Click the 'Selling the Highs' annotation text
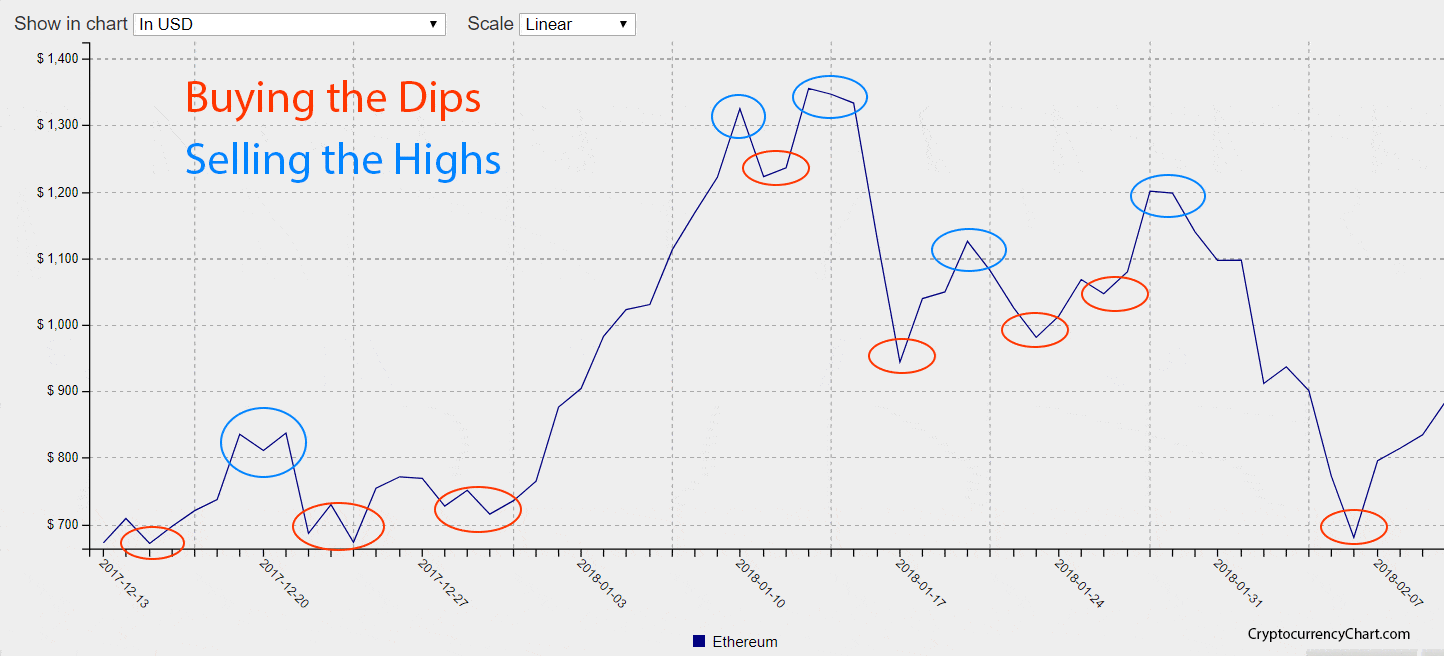This screenshot has width=1444, height=656. (x=342, y=159)
